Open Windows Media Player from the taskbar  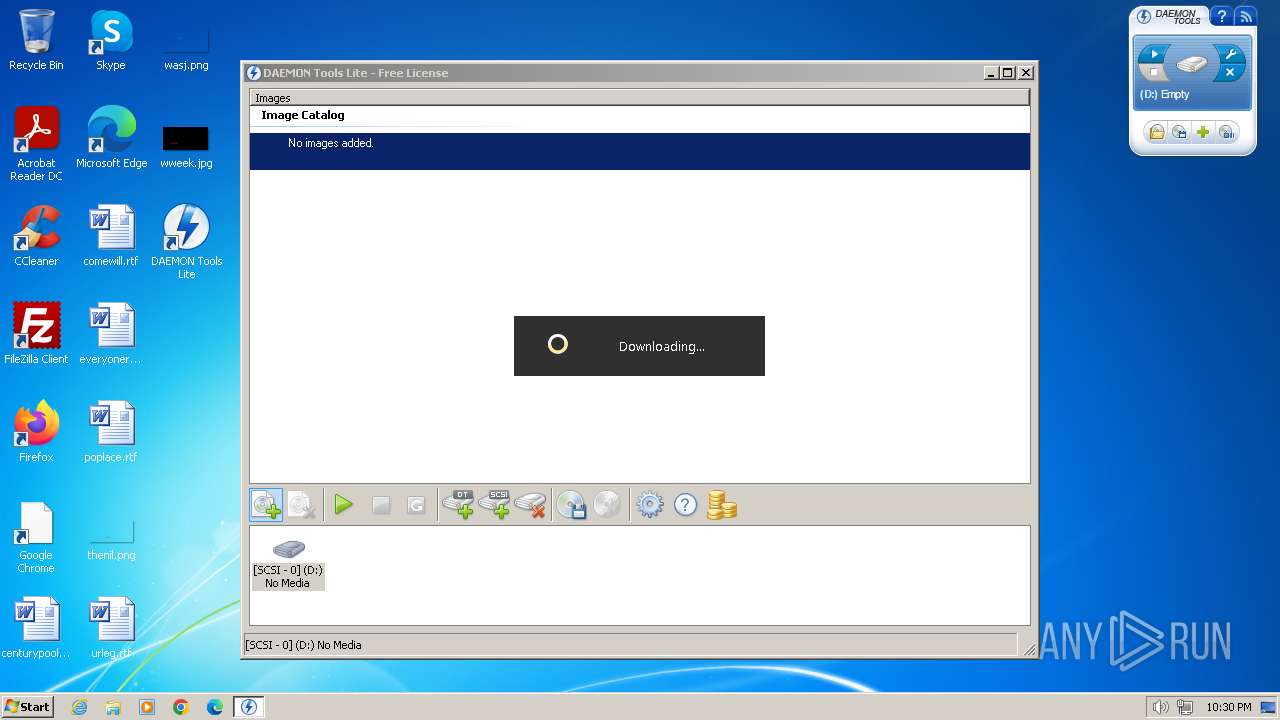pyautogui.click(x=147, y=707)
